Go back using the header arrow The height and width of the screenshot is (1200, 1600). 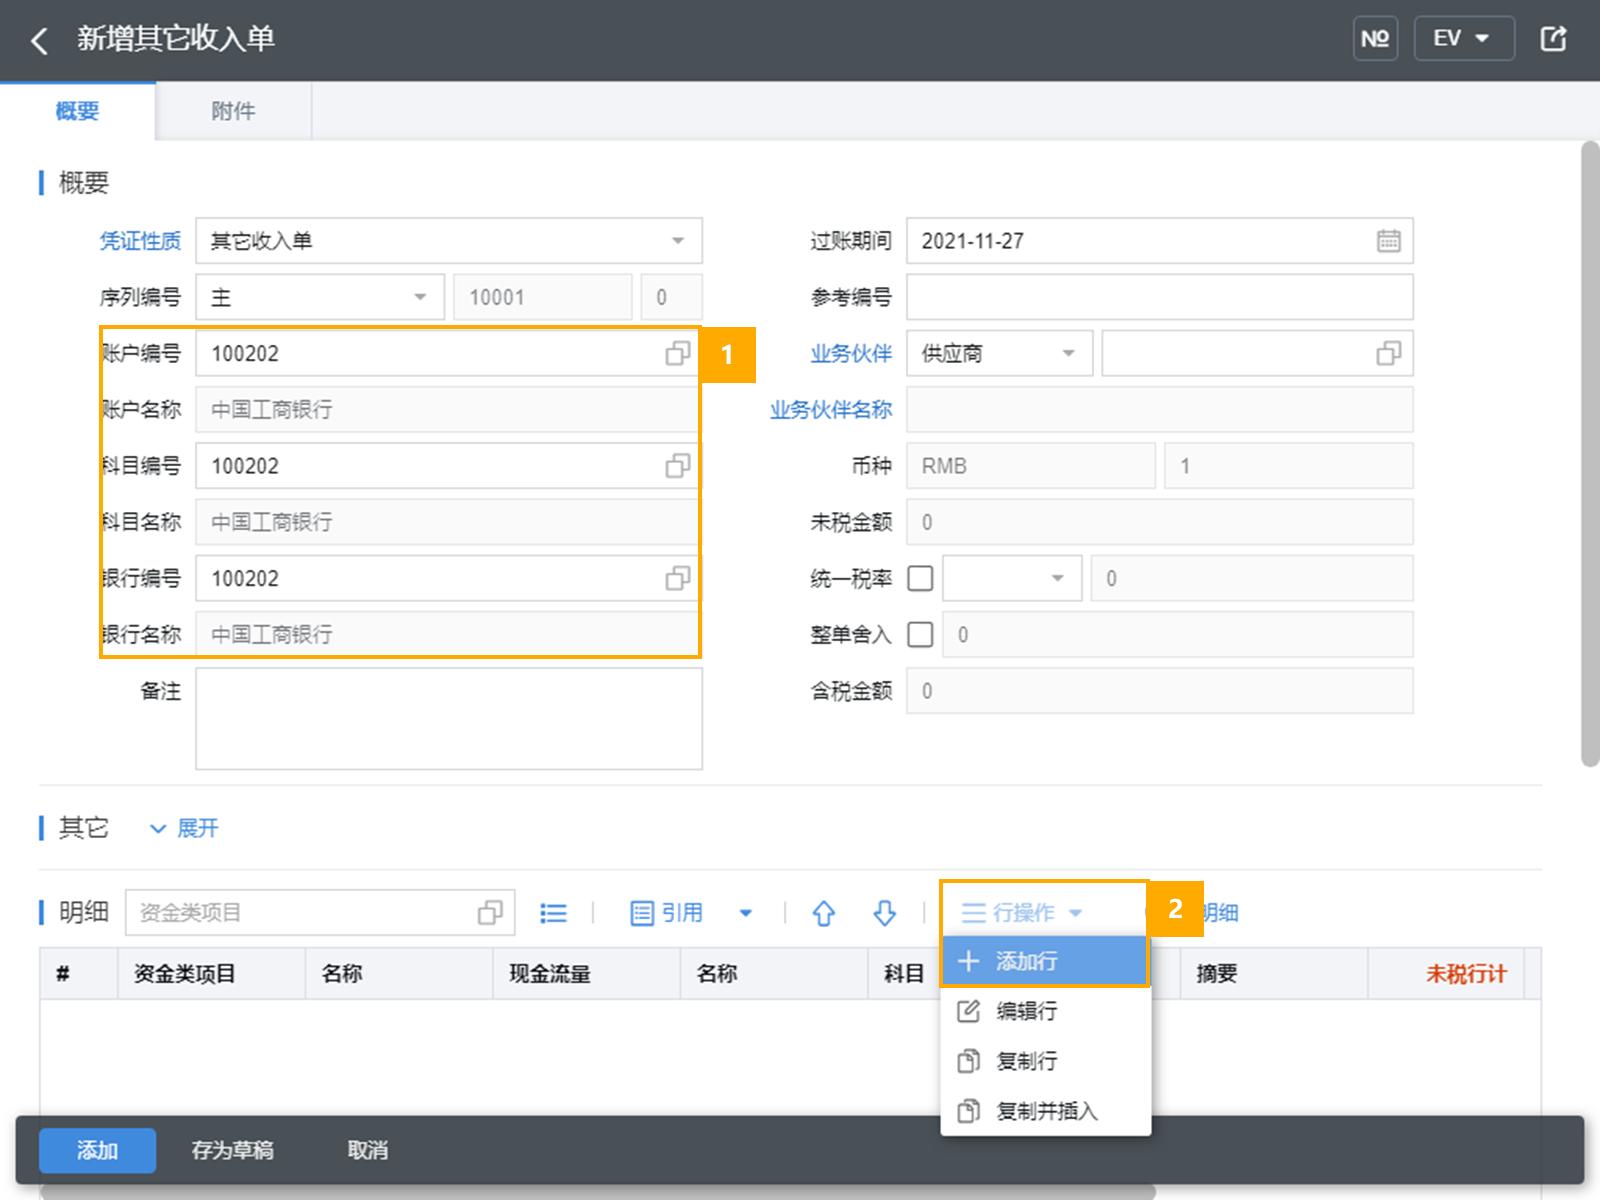[40, 40]
